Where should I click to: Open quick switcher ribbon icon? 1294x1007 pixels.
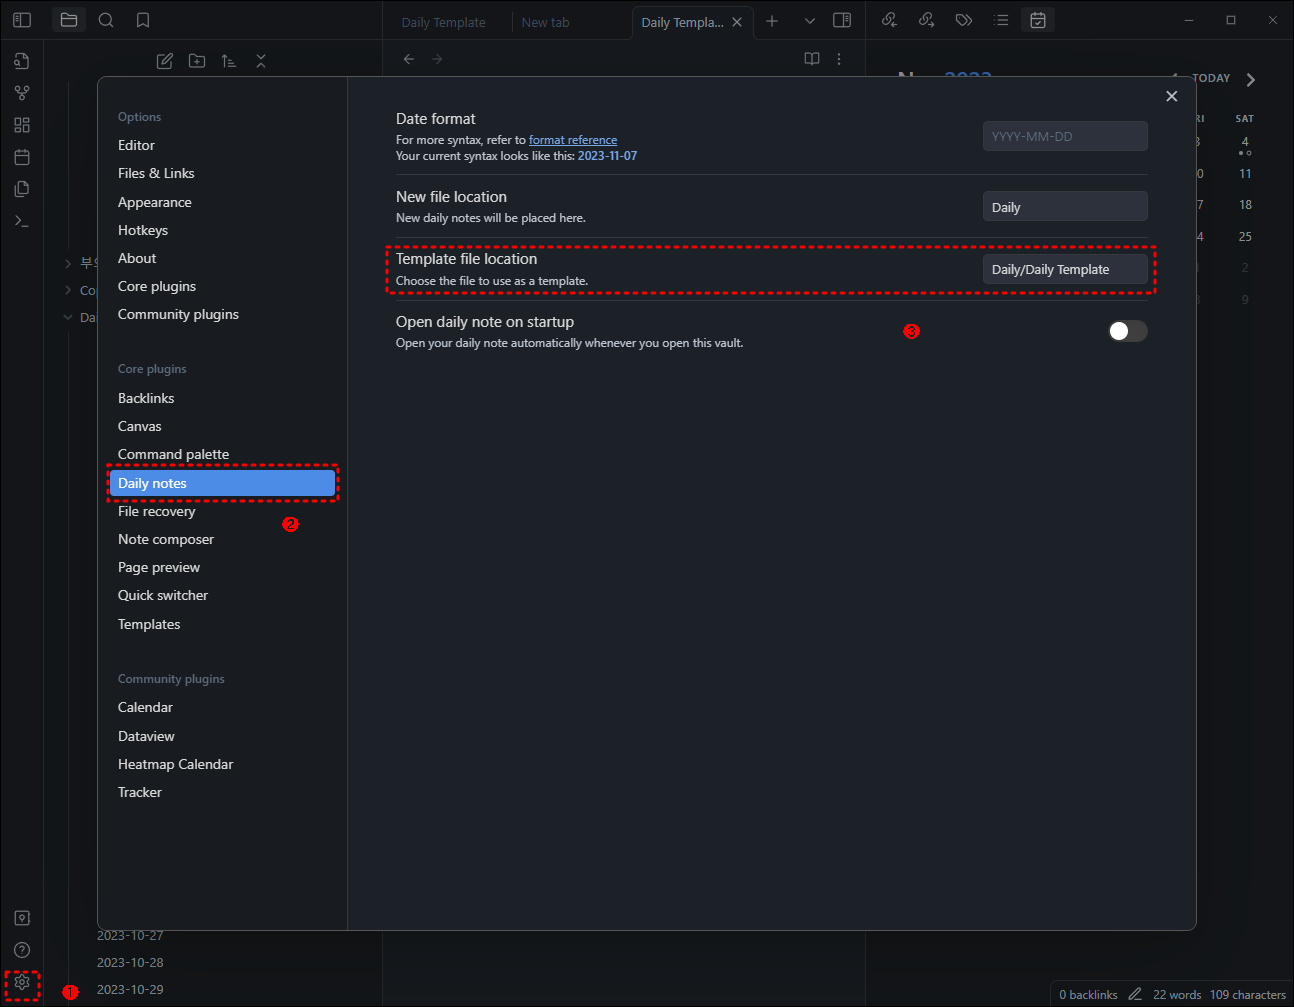pos(22,61)
